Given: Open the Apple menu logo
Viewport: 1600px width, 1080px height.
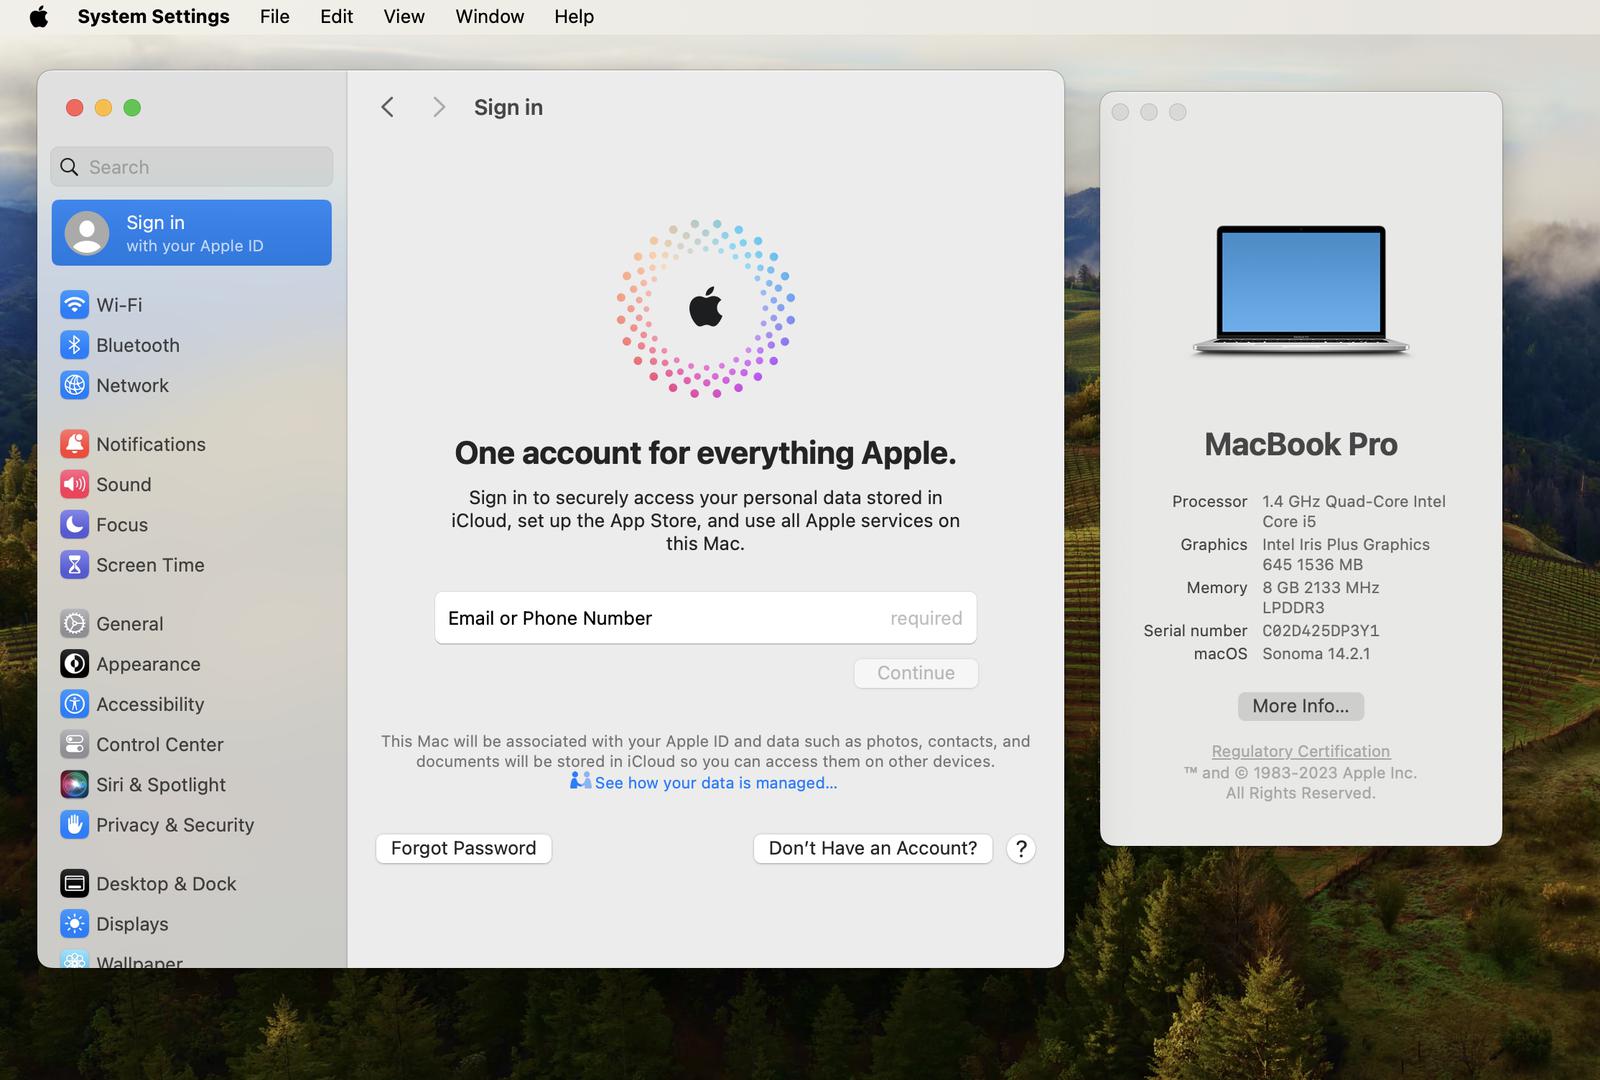Looking at the screenshot, I should (39, 16).
